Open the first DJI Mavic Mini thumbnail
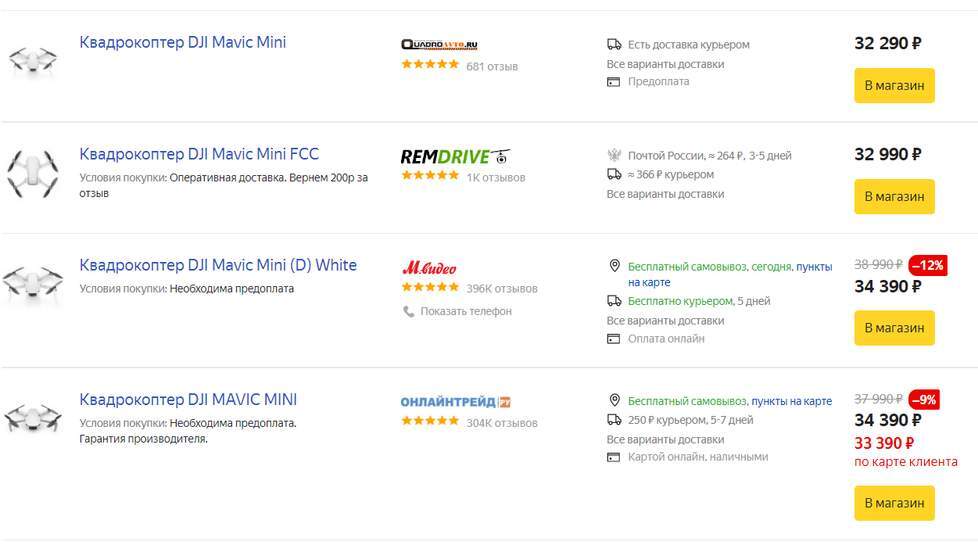Screen dimensions: 978x545 pyautogui.click(x=33, y=61)
